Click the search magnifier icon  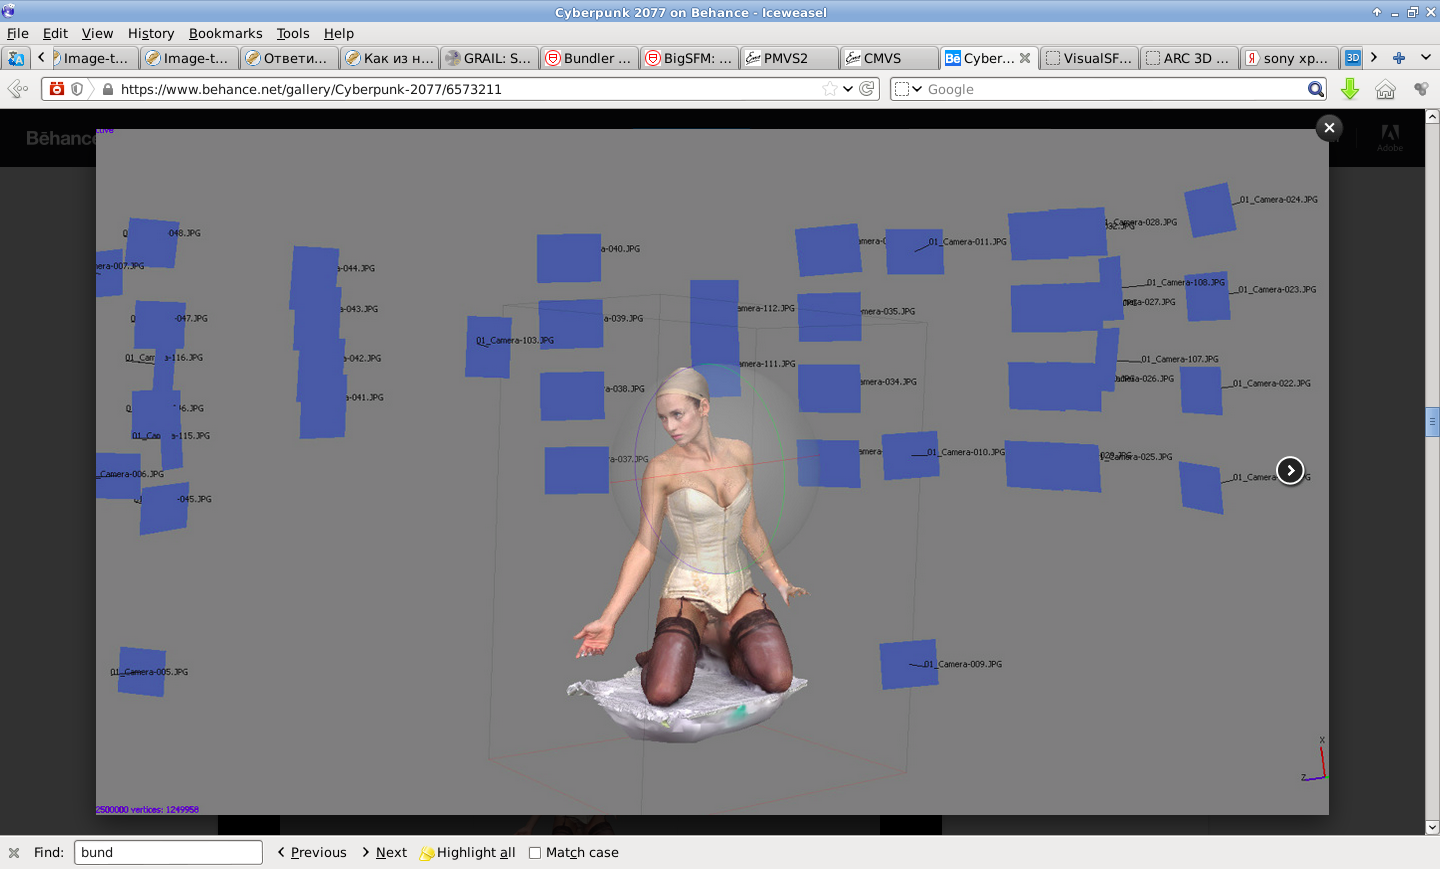pyautogui.click(x=1316, y=89)
